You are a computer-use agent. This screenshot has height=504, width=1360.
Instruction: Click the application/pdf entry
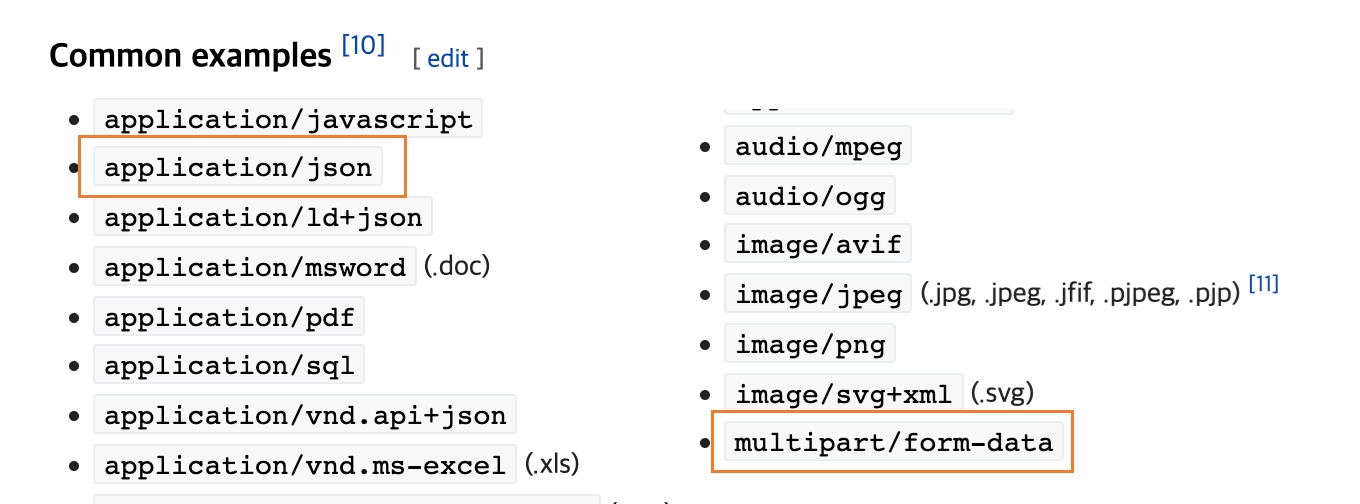click(229, 318)
